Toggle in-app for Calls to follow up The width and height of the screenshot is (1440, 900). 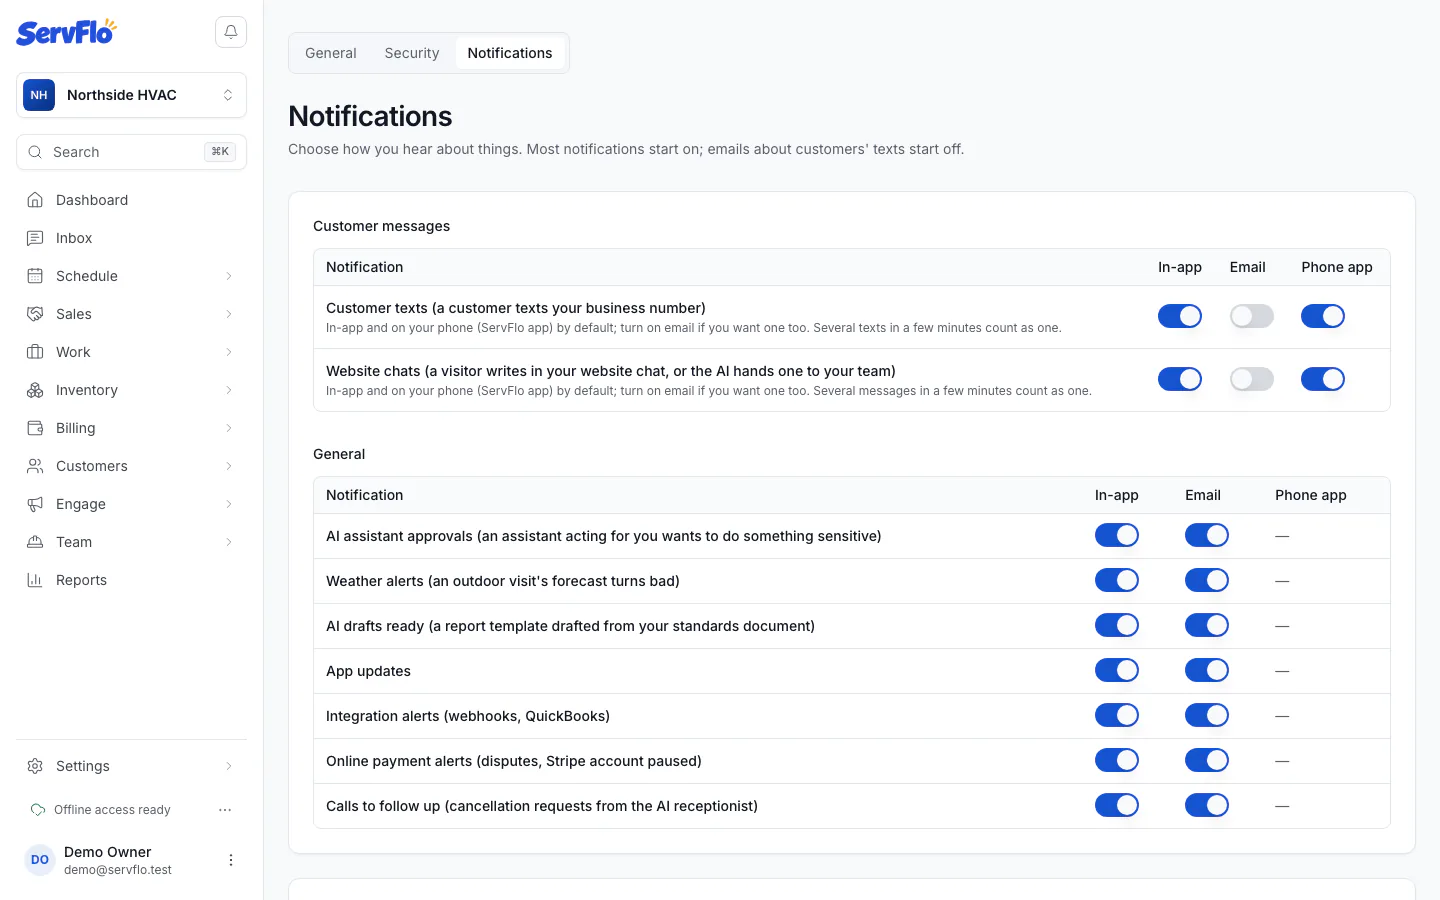tap(1117, 805)
